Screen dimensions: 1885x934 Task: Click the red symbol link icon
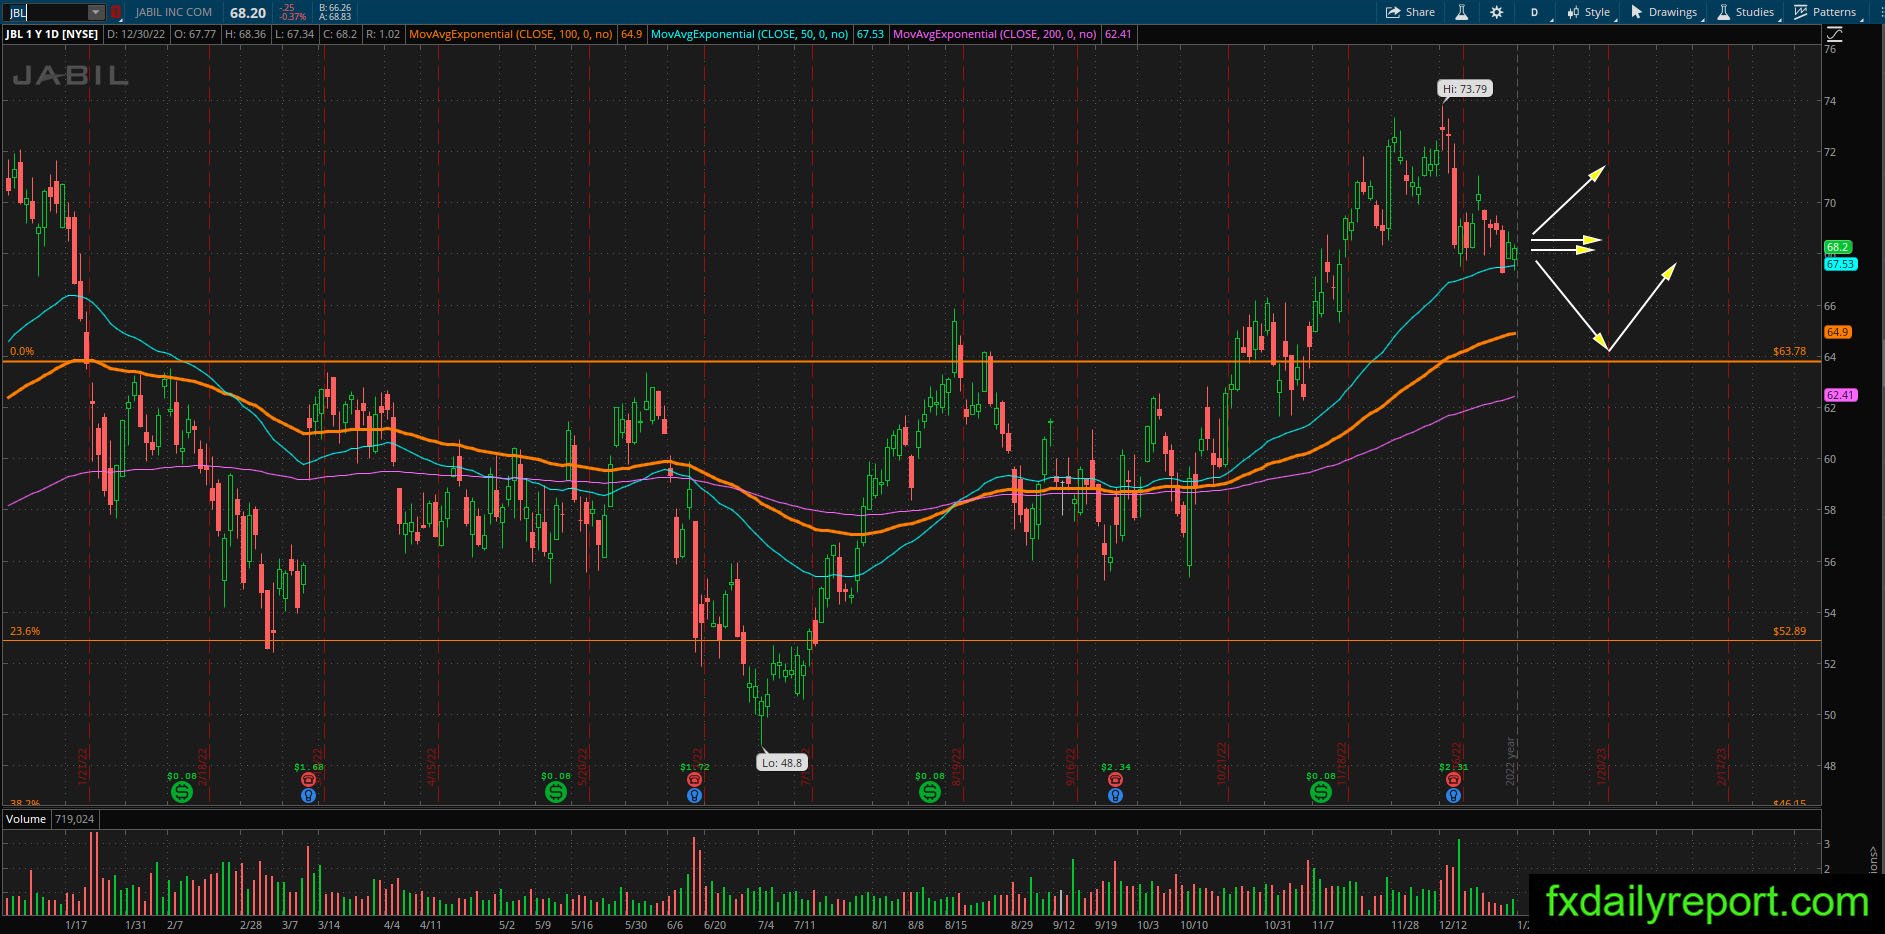(115, 12)
